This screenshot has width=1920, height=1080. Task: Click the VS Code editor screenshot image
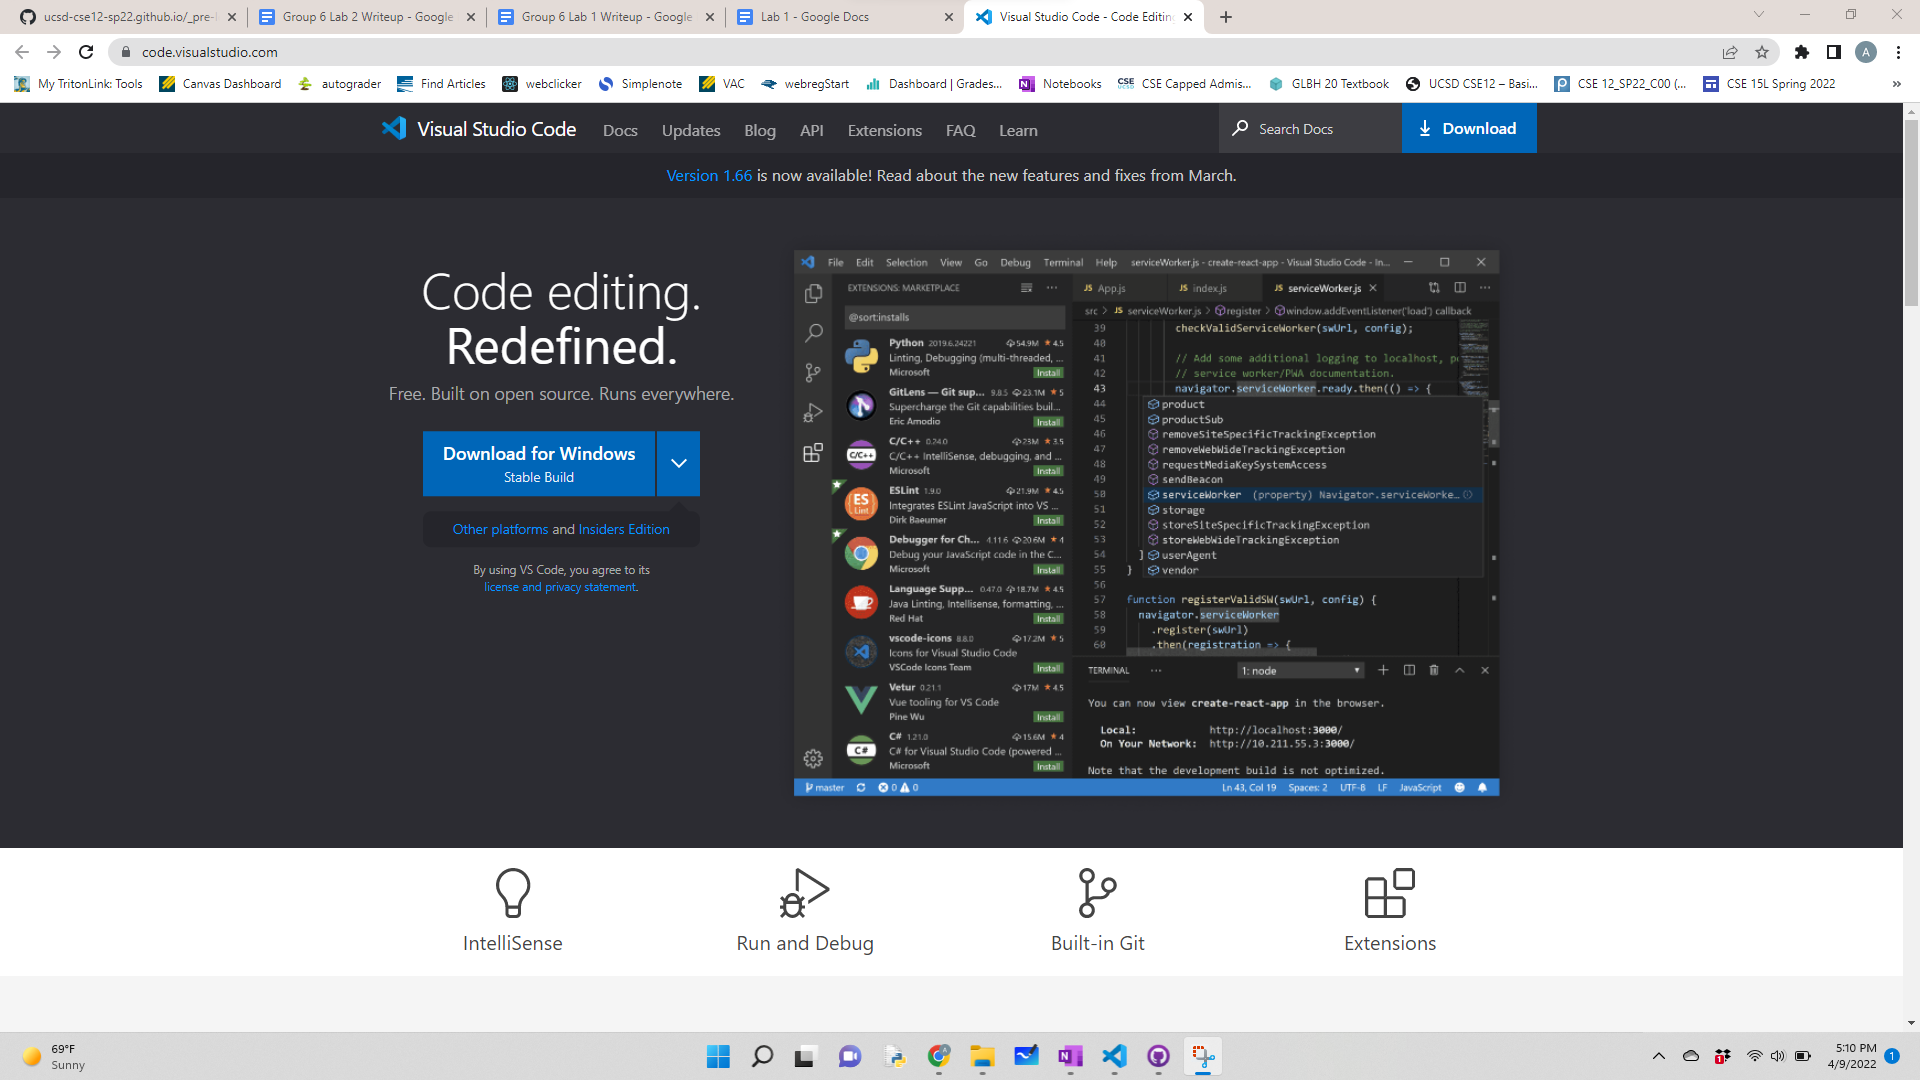pos(1146,523)
